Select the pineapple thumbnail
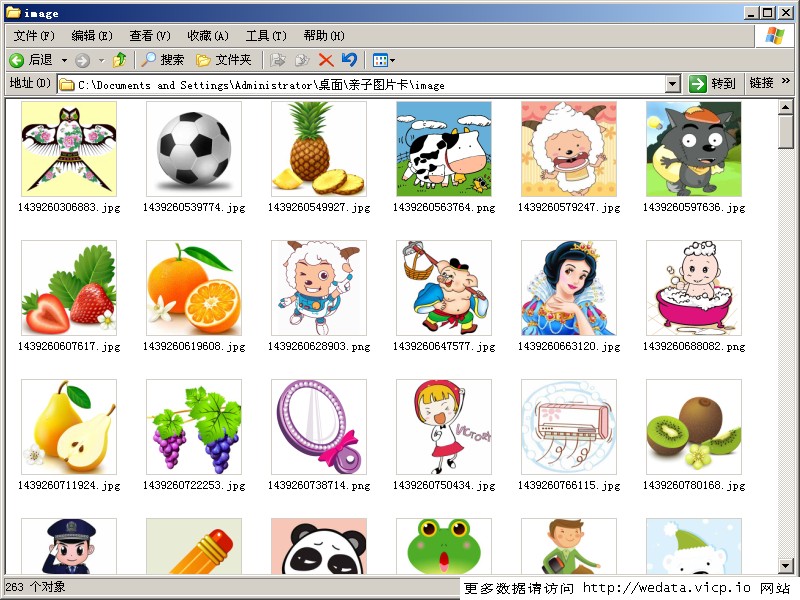This screenshot has width=800, height=600. point(319,149)
